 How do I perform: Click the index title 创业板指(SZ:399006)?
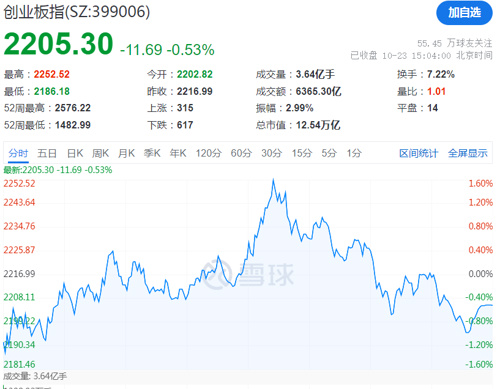point(76,12)
